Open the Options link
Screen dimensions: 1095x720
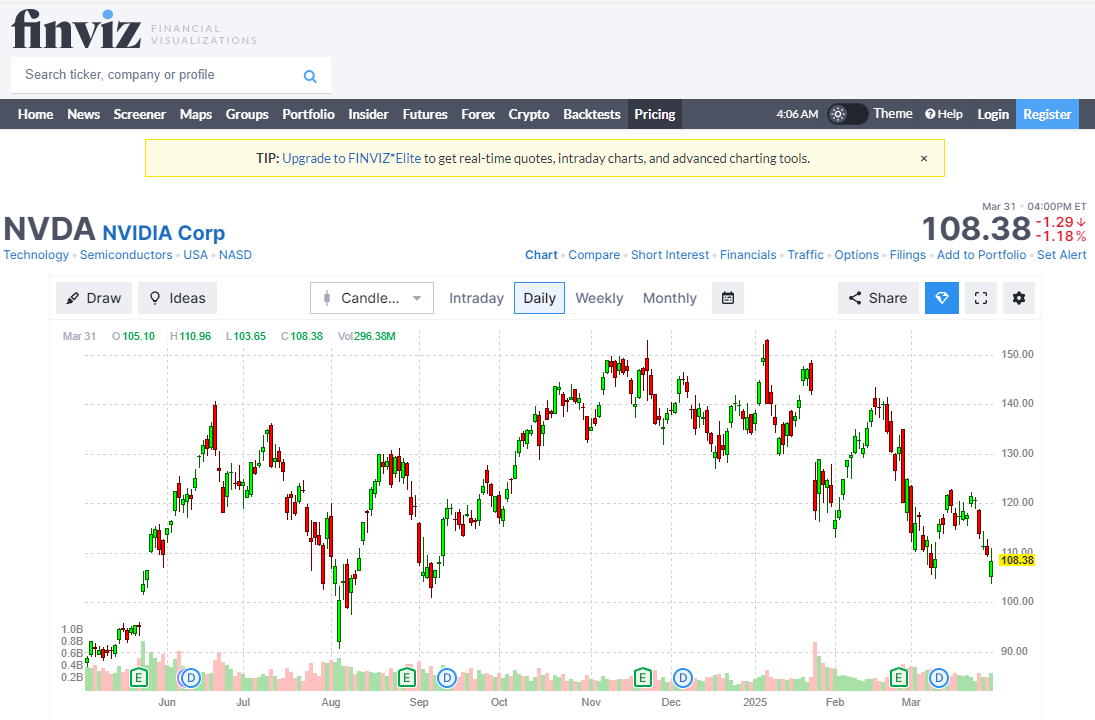[857, 255]
